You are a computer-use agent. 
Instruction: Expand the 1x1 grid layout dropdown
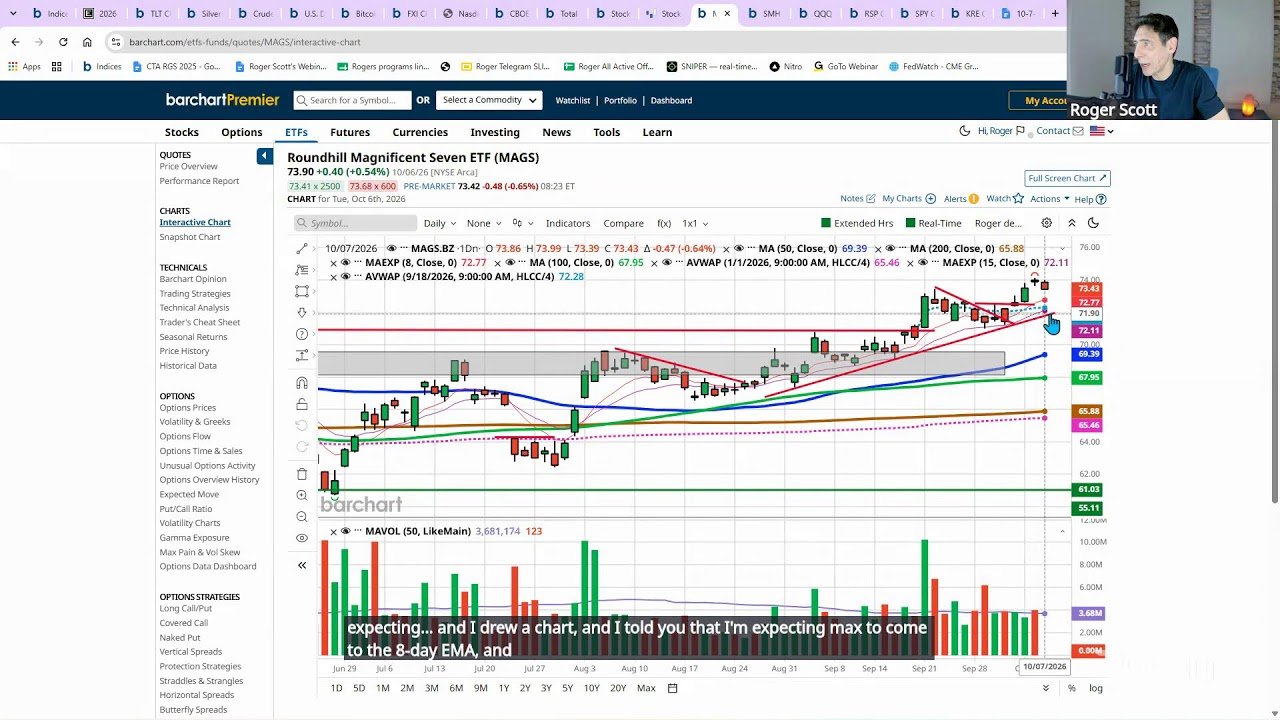coord(695,223)
